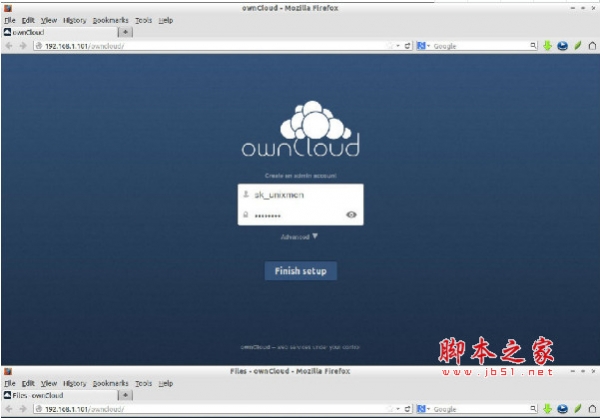600x418 pixels.
Task: Open the View menu in the top Firefox window
Action: pyautogui.click(x=49, y=20)
